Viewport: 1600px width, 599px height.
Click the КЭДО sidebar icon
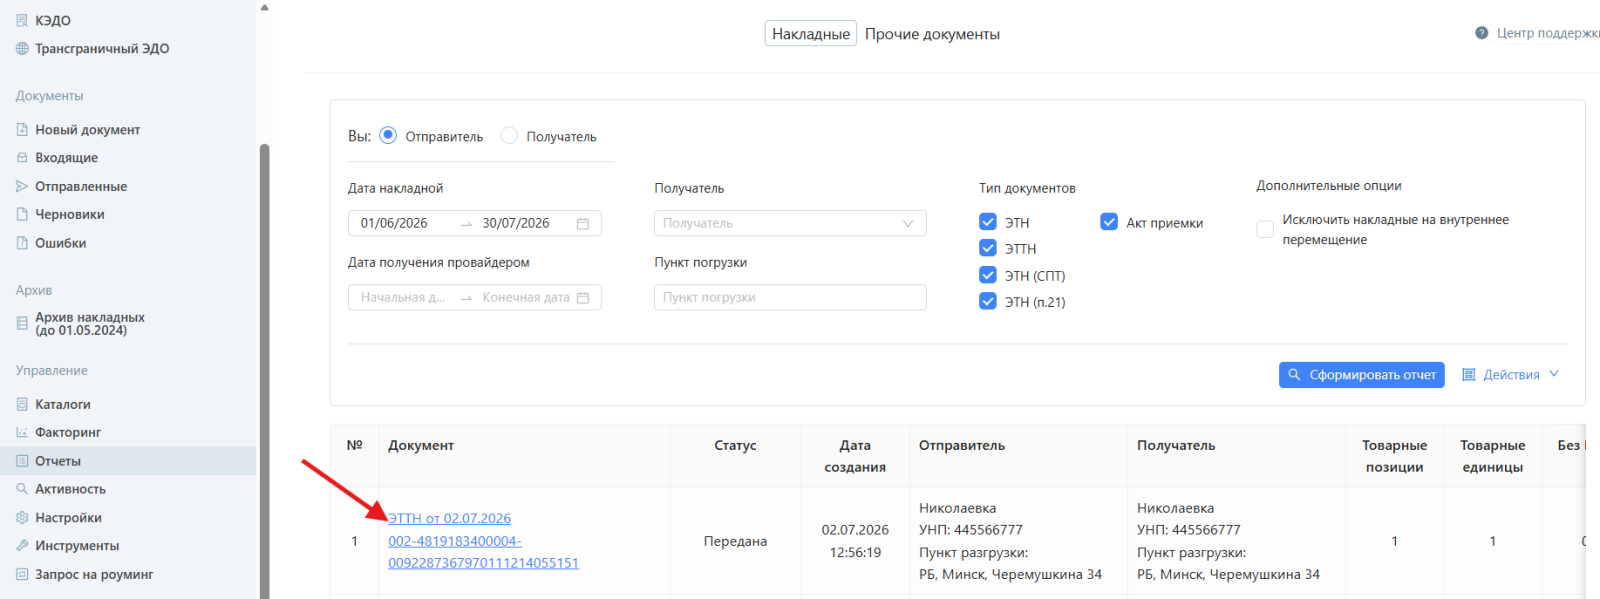click(22, 20)
